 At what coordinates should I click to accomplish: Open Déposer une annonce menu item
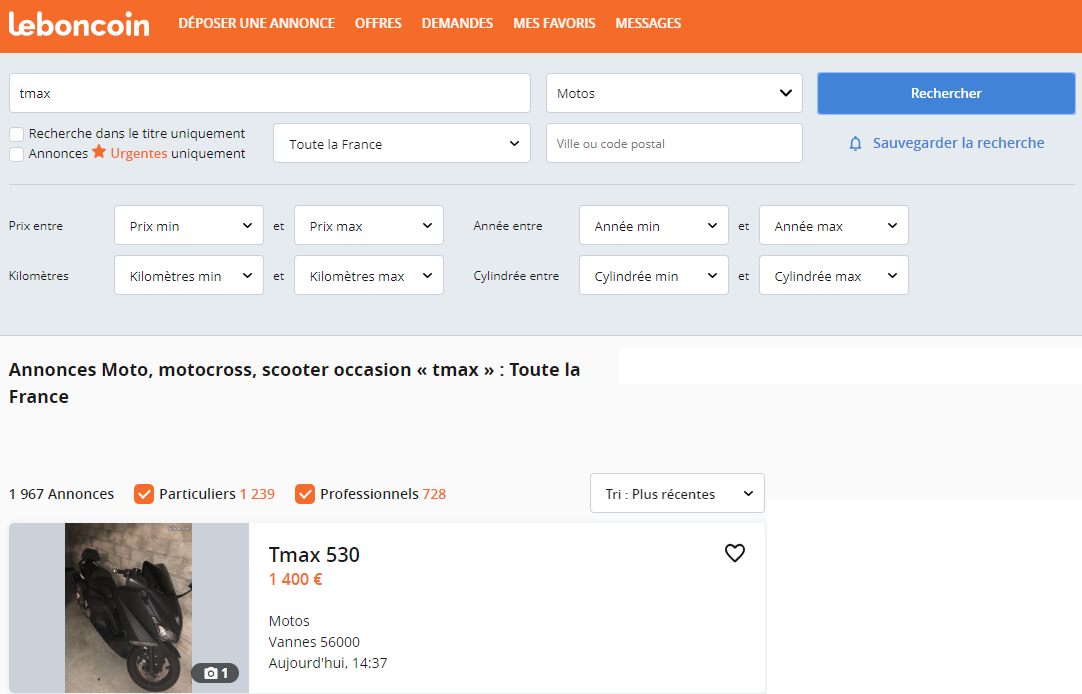257,23
